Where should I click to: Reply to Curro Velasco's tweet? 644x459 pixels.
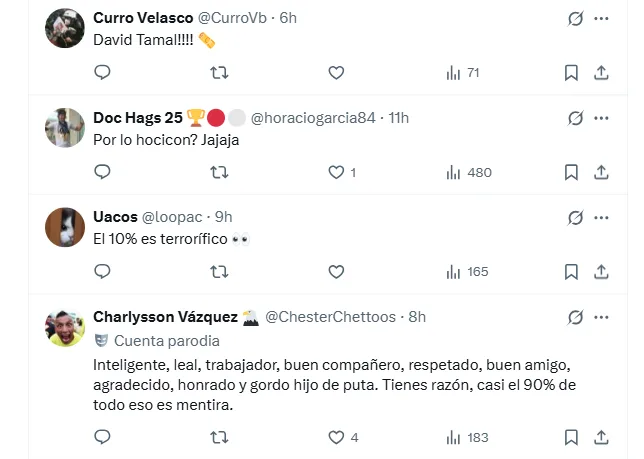tap(102, 72)
